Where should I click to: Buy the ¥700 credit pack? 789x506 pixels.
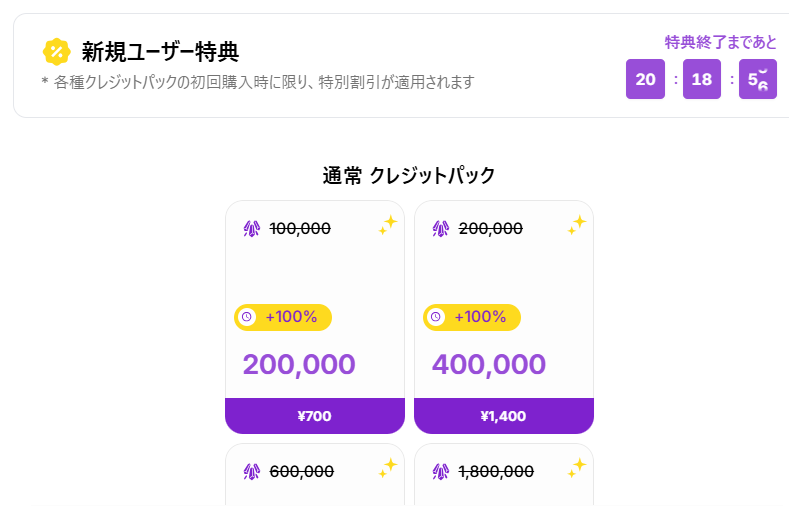pos(314,416)
